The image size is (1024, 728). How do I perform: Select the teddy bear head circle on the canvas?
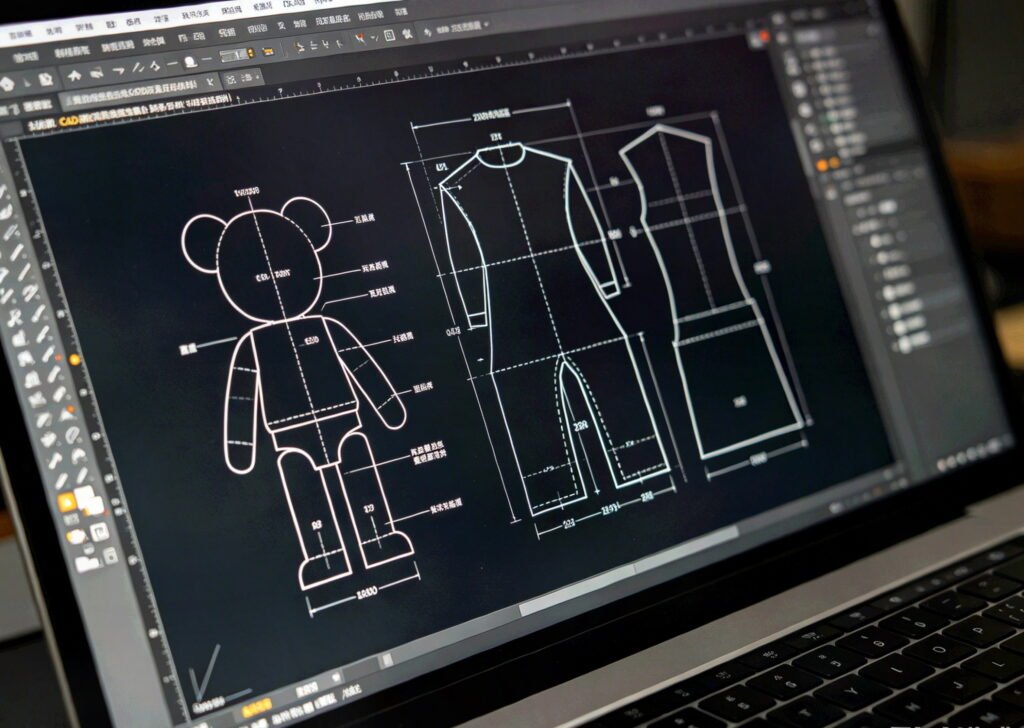[270, 266]
